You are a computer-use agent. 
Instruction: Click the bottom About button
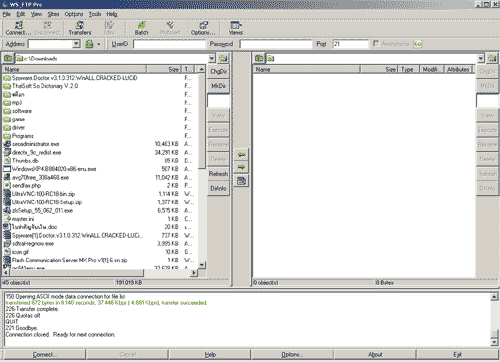(375, 355)
